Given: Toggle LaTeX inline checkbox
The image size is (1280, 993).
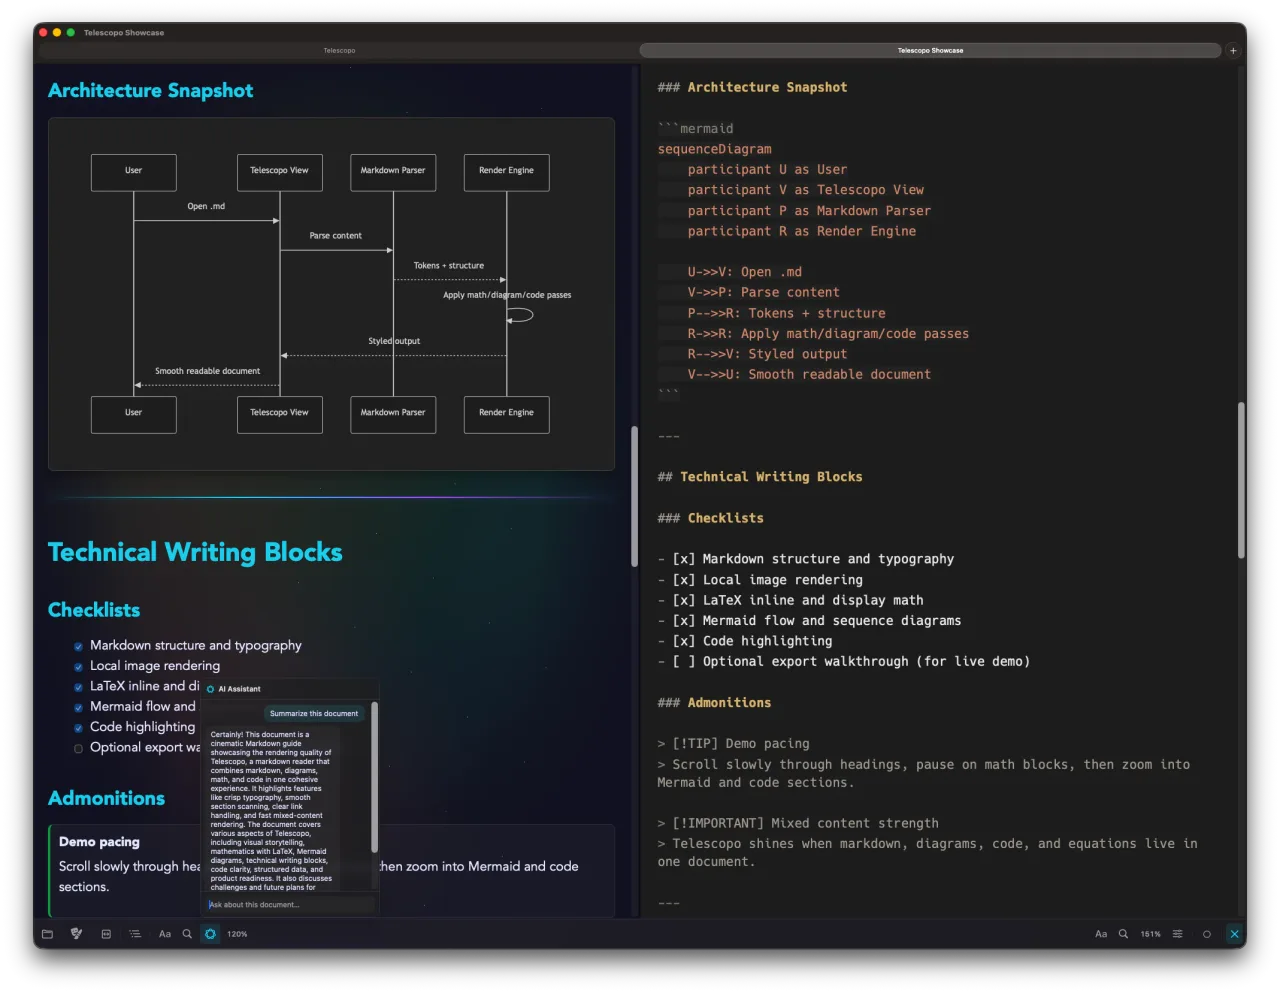Looking at the screenshot, I should click(78, 687).
